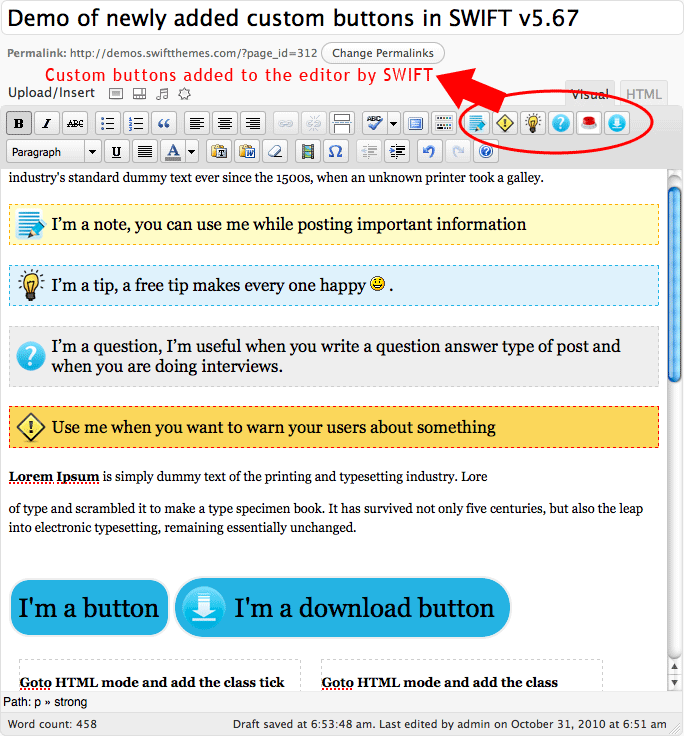Click the orange warning box text
This screenshot has width=684, height=736.
point(273,427)
